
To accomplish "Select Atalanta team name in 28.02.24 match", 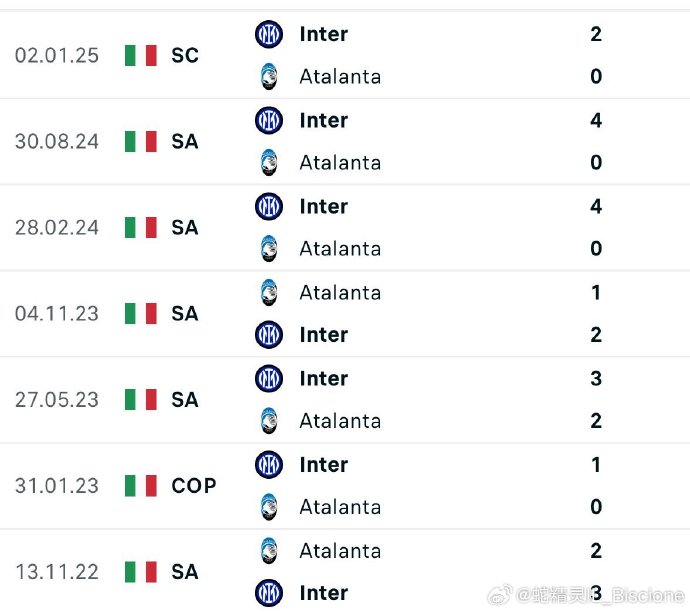I will tap(340, 249).
